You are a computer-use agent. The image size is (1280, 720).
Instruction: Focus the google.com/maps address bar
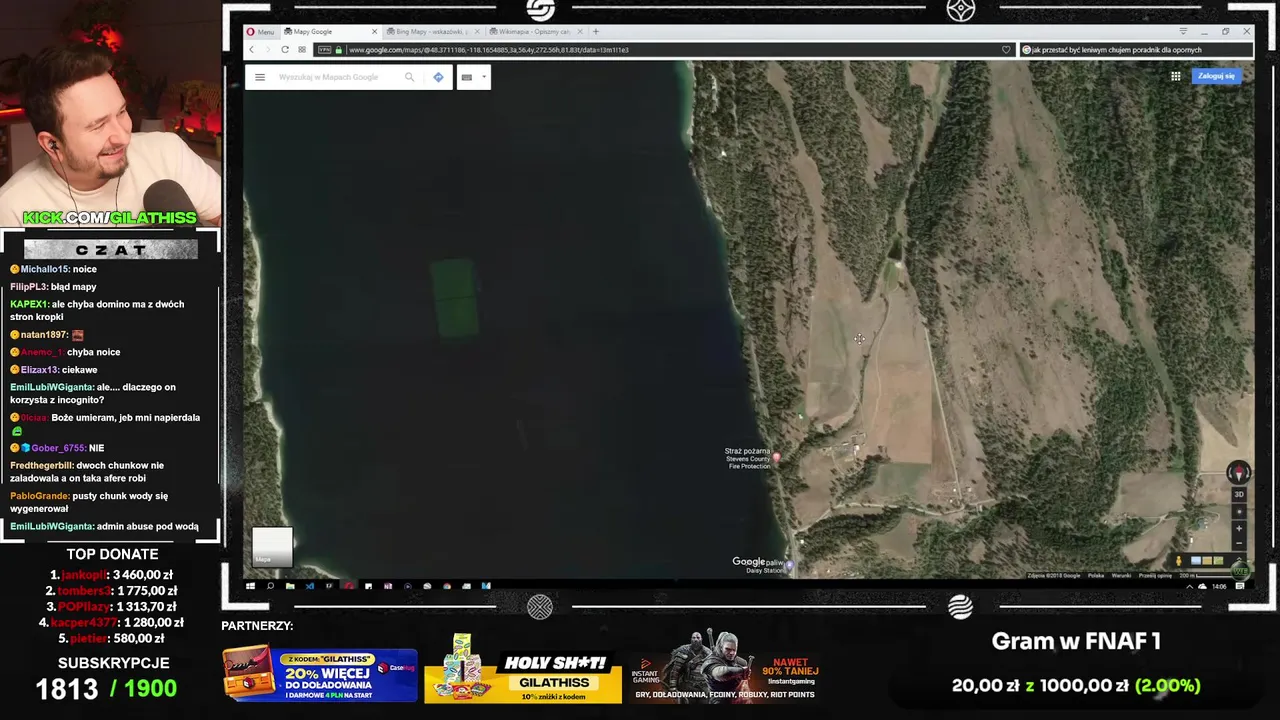pyautogui.click(x=665, y=50)
